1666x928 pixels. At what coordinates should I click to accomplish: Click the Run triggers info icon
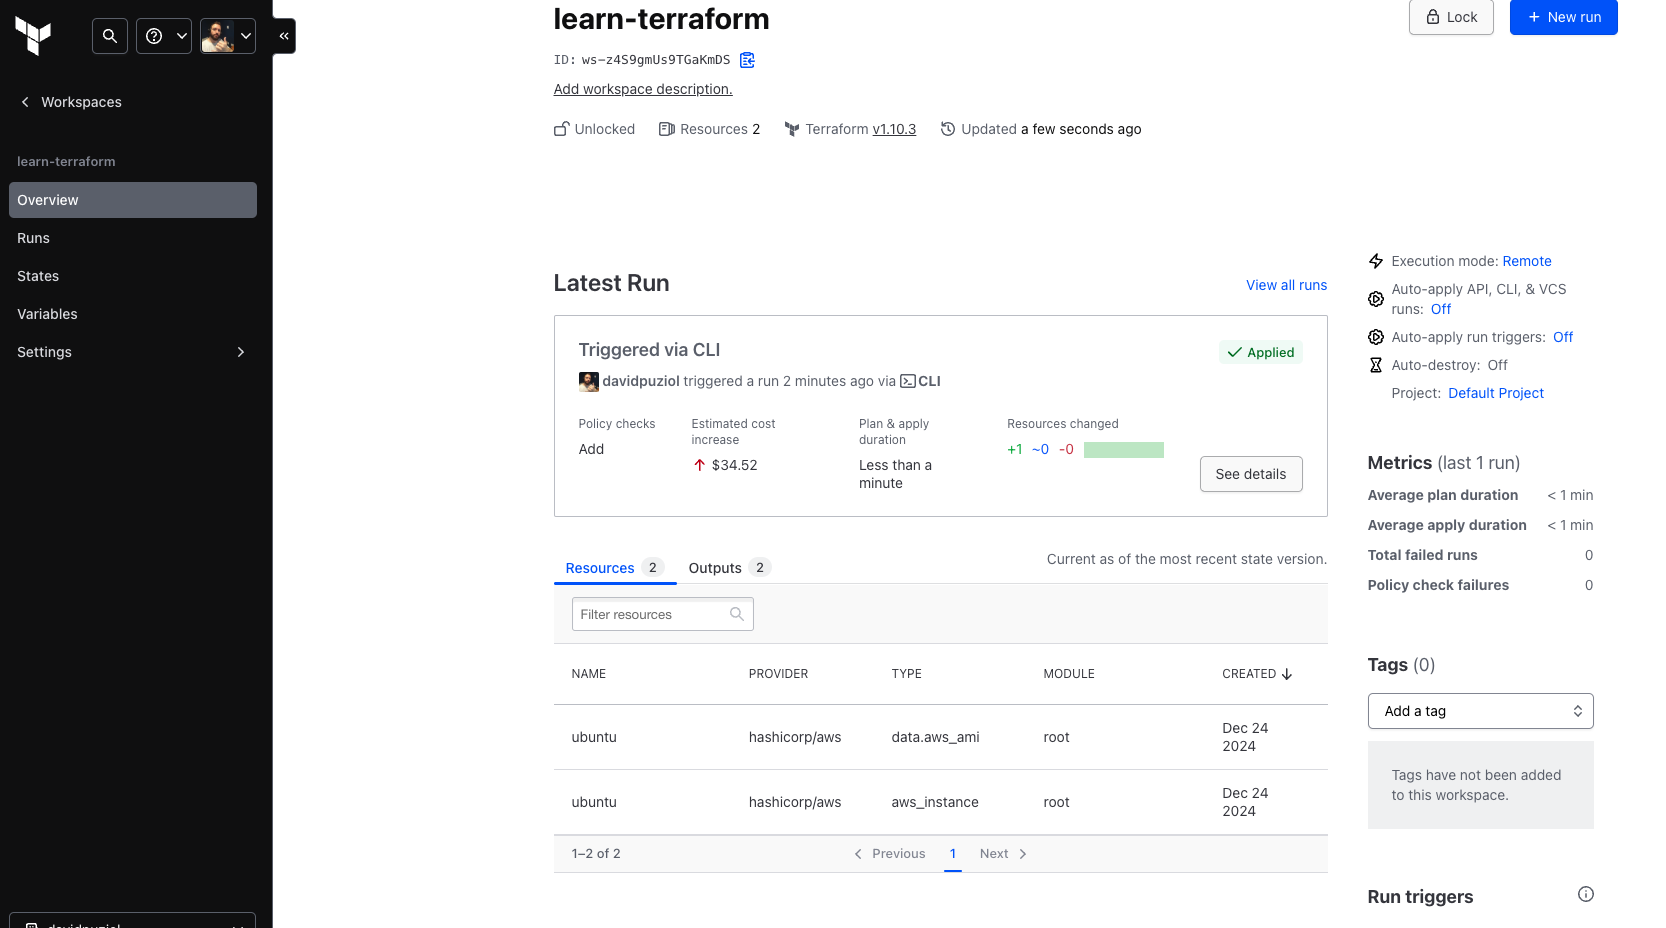(1585, 895)
